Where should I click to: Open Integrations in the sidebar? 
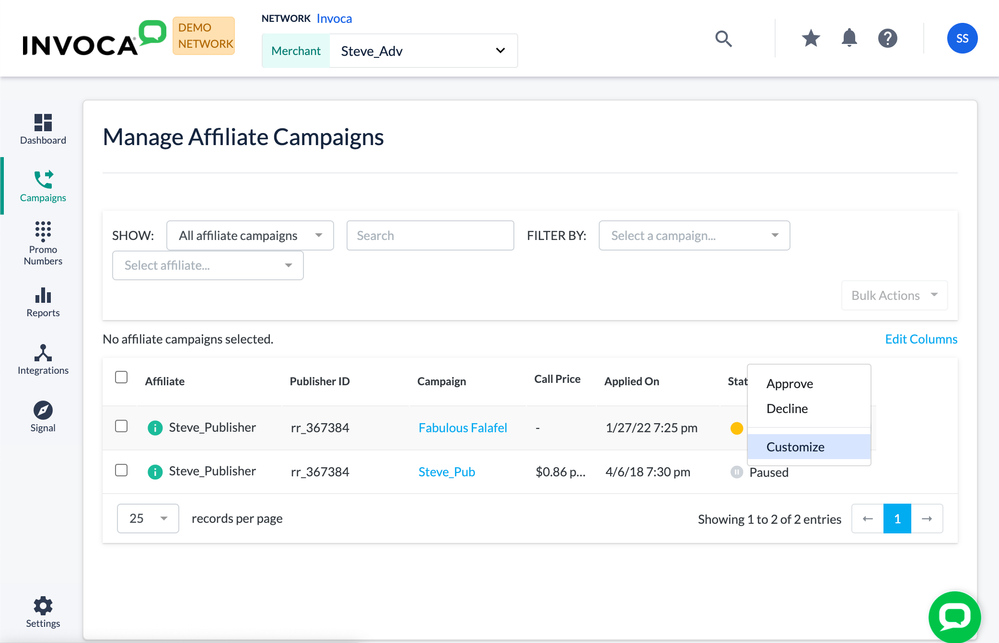coord(43,359)
